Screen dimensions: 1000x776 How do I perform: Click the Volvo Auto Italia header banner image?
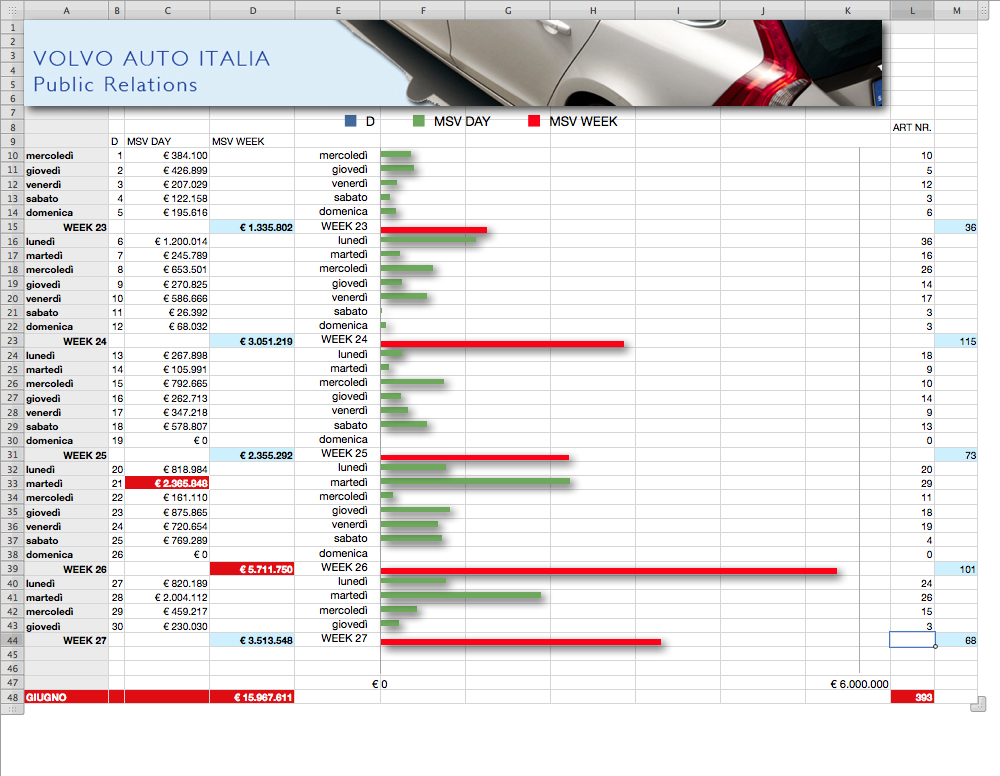tap(450, 62)
